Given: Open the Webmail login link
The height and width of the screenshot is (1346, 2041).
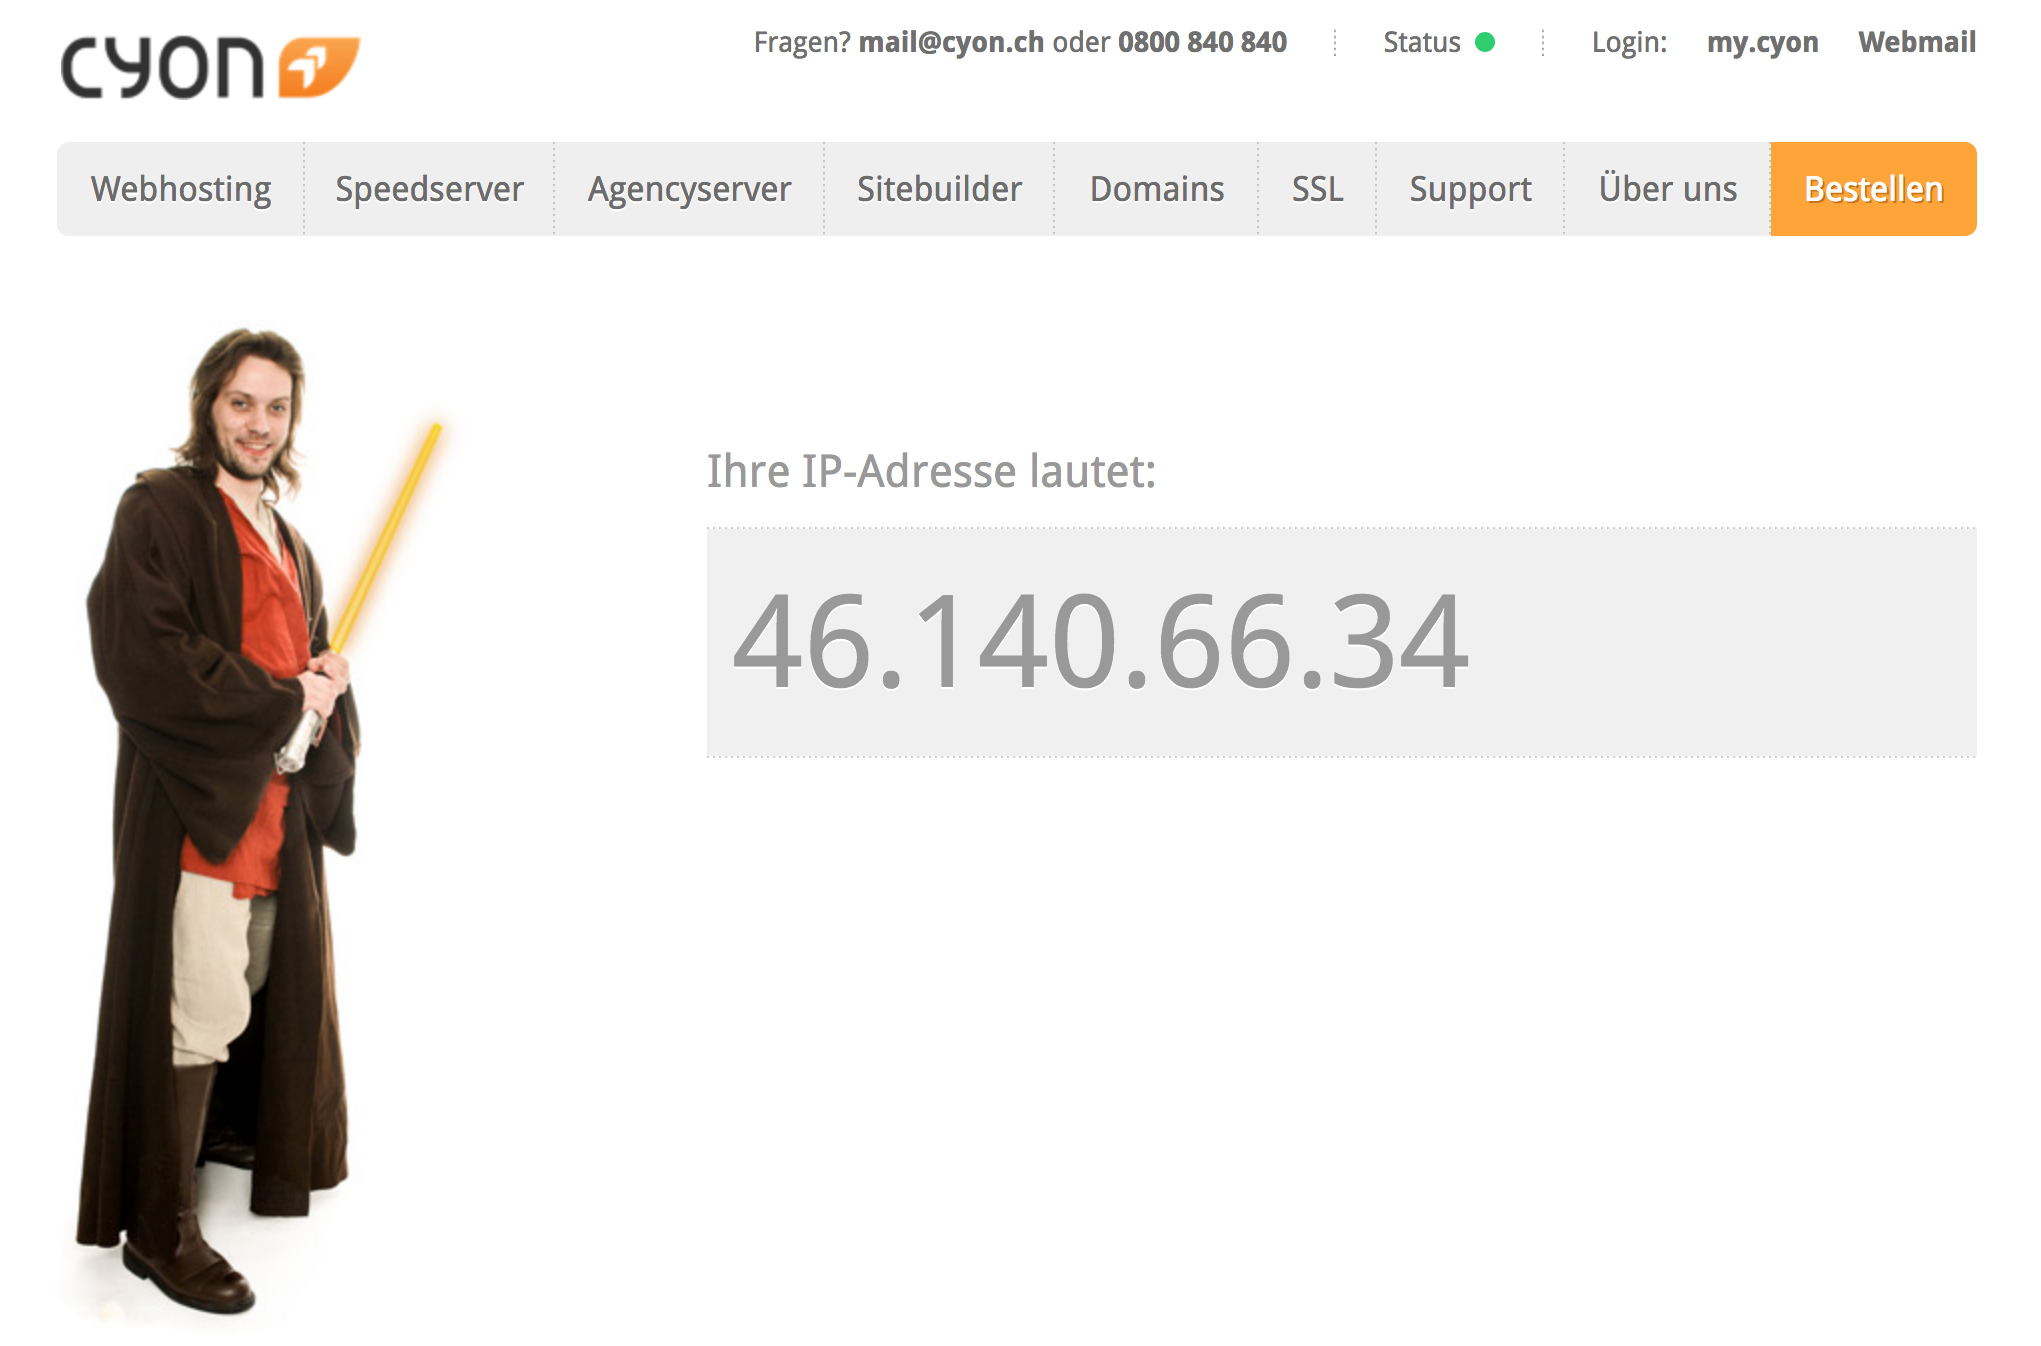Looking at the screenshot, I should point(1917,42).
